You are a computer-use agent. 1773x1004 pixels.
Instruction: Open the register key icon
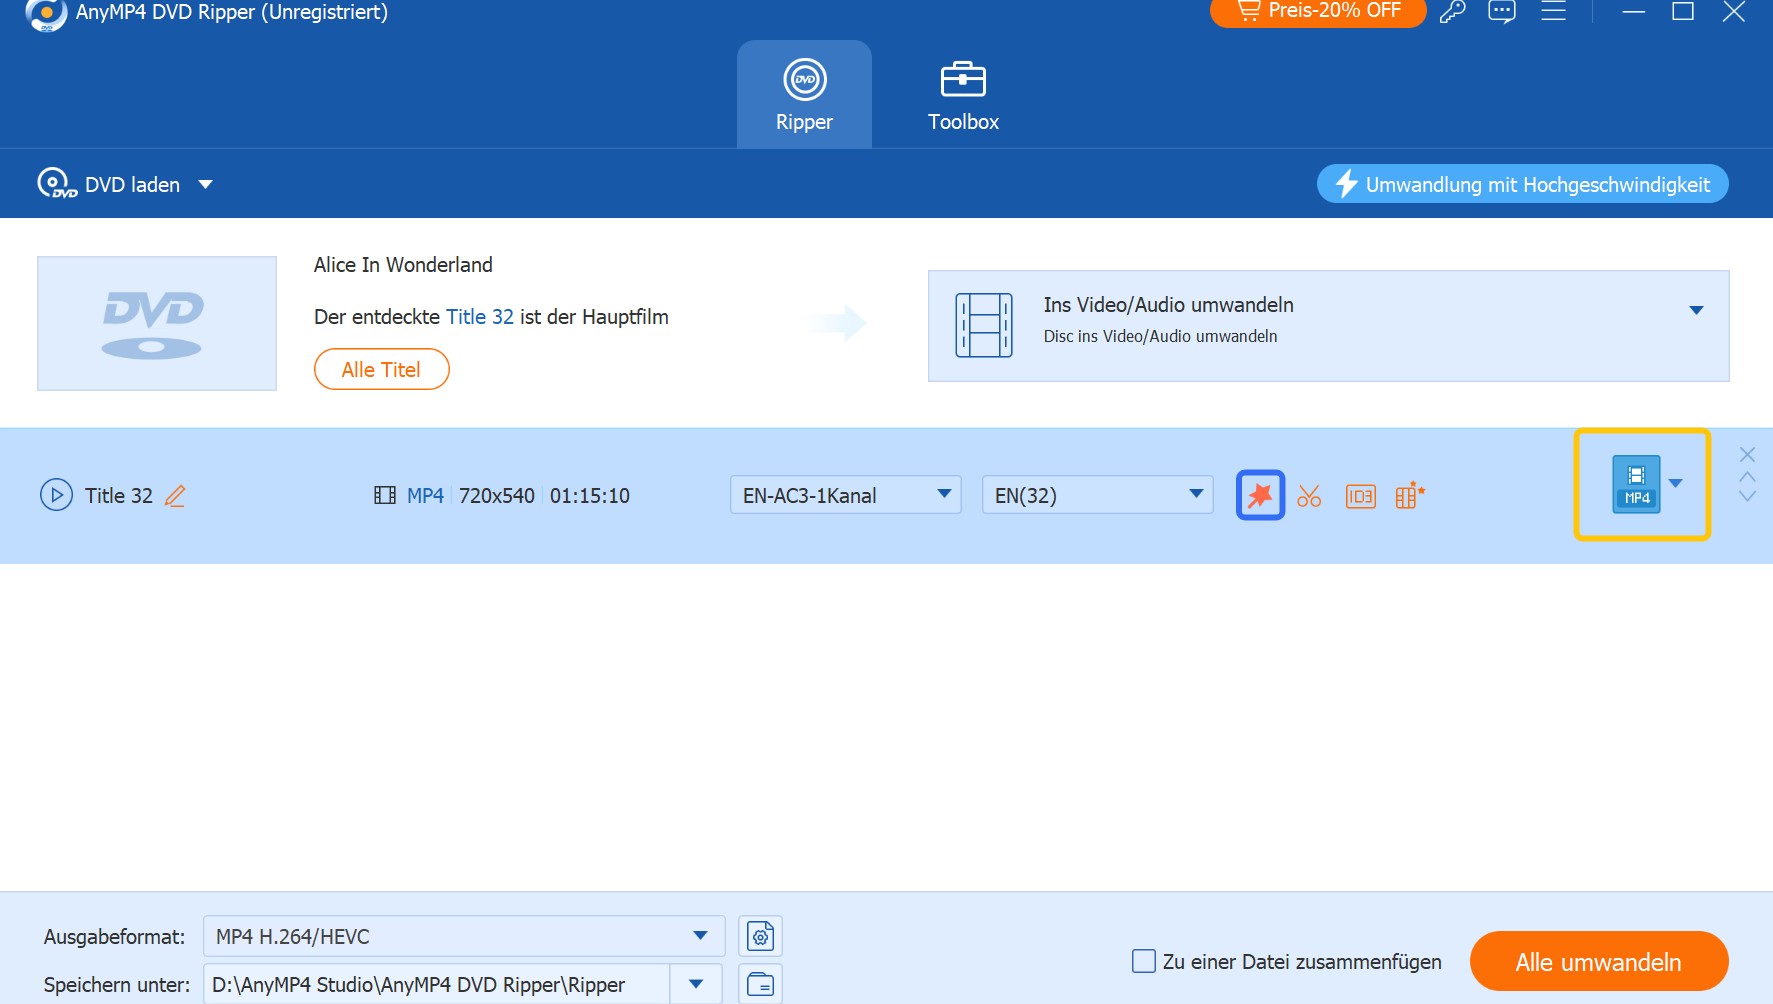pos(1452,12)
